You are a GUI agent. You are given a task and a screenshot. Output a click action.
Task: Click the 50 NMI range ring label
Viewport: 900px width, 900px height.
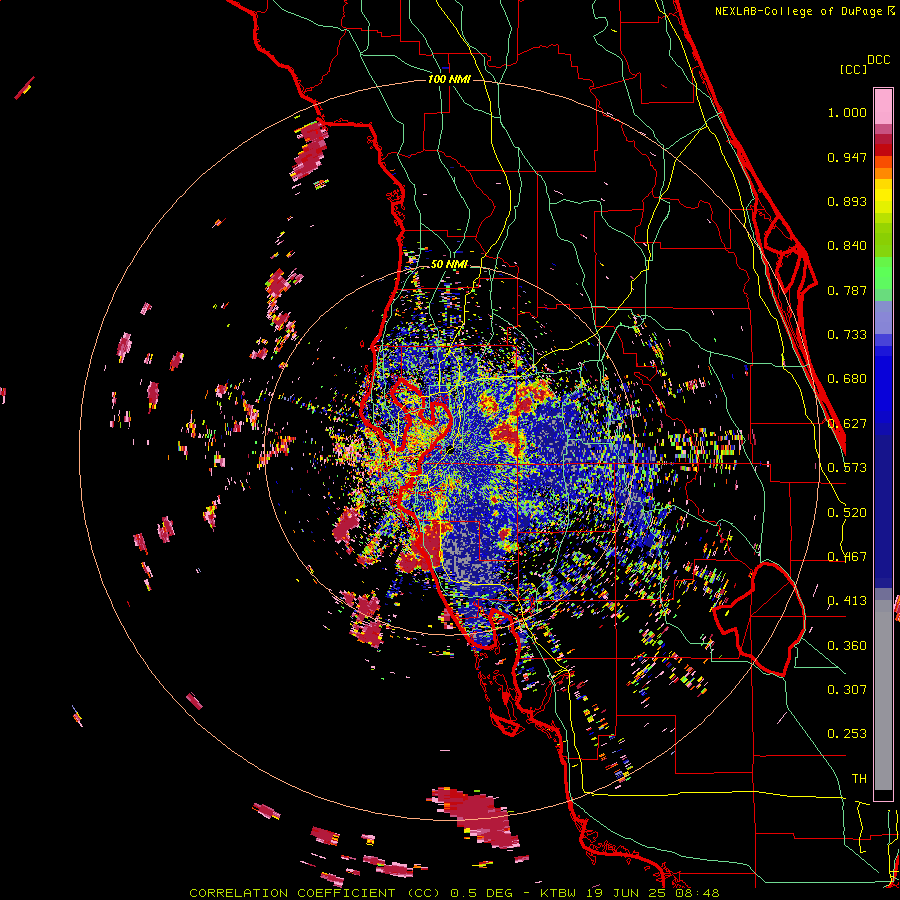[449, 264]
